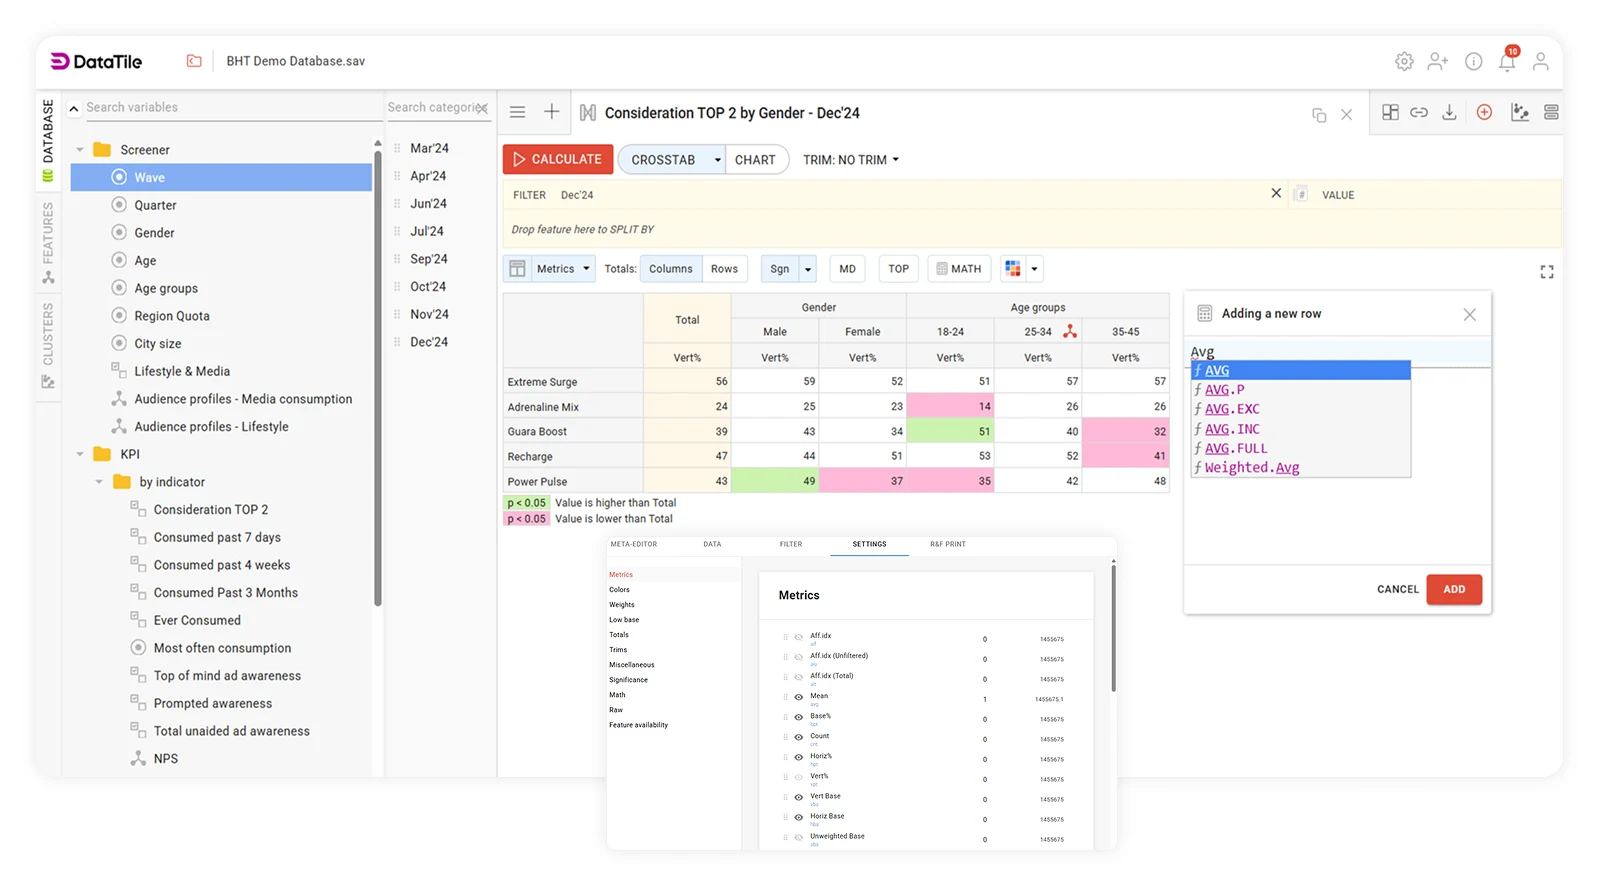Open the Sgn dropdown arrow

click(x=808, y=269)
